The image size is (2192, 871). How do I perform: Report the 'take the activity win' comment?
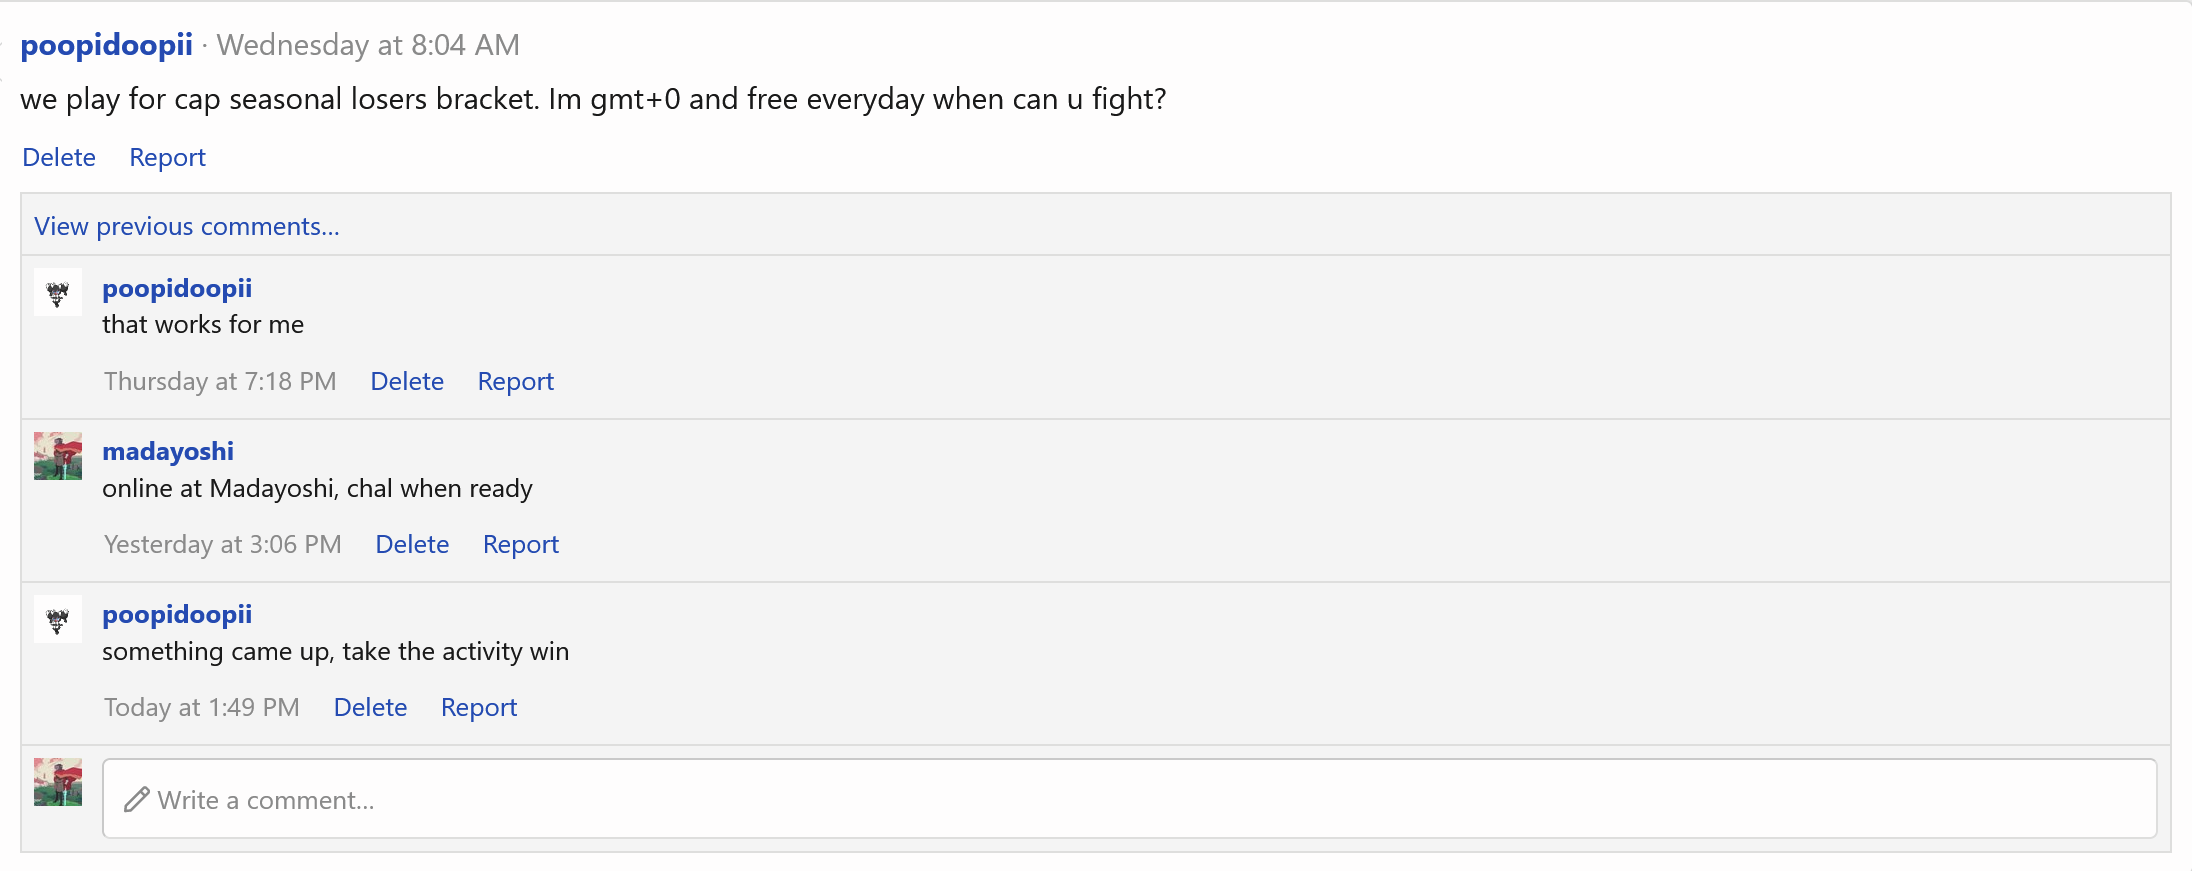pos(479,707)
